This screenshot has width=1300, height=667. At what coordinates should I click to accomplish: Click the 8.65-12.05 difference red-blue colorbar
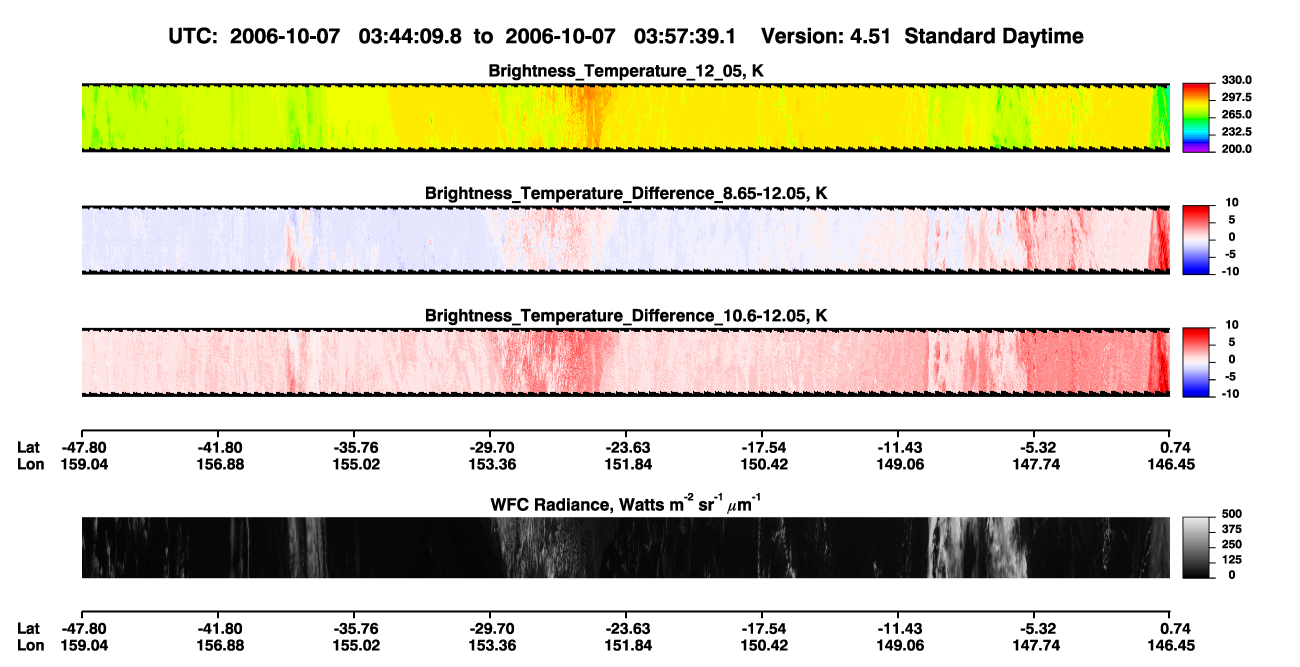click(1196, 240)
